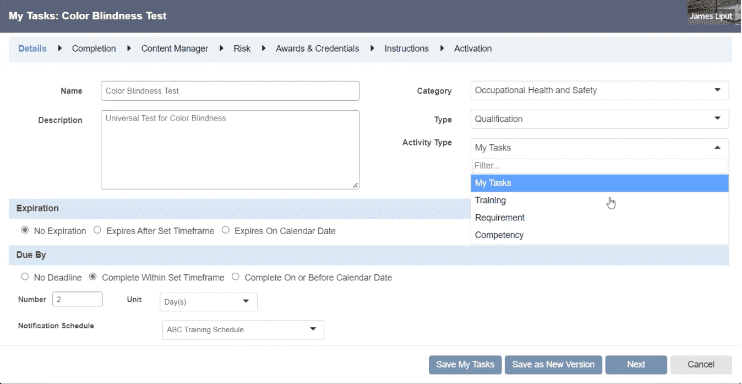Click the Activity Type Filter field

coord(600,166)
